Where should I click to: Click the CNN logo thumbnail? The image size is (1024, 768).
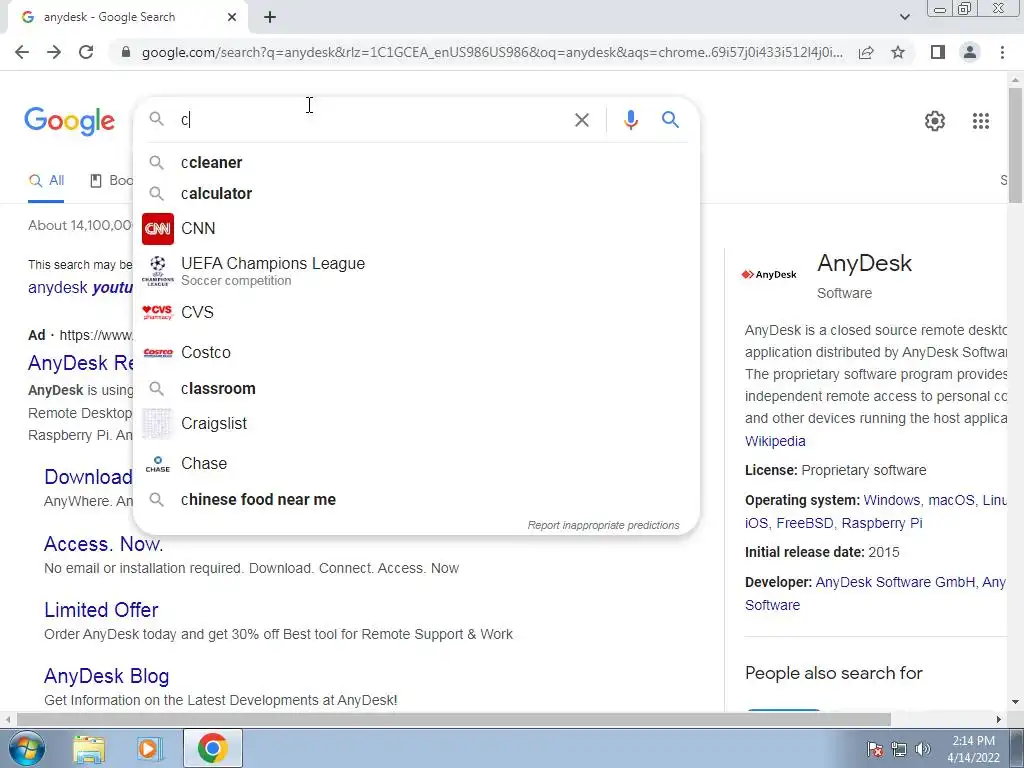tap(157, 229)
